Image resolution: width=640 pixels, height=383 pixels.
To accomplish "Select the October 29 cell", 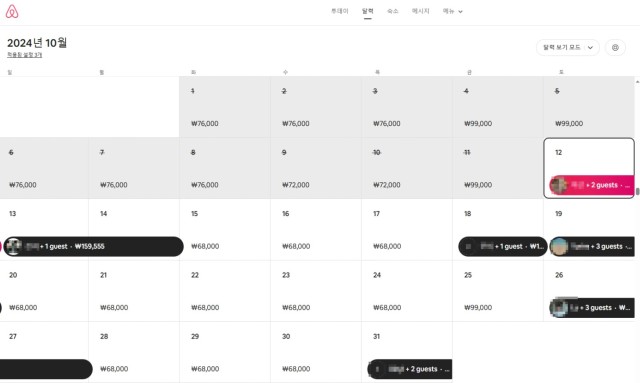I will pos(225,352).
